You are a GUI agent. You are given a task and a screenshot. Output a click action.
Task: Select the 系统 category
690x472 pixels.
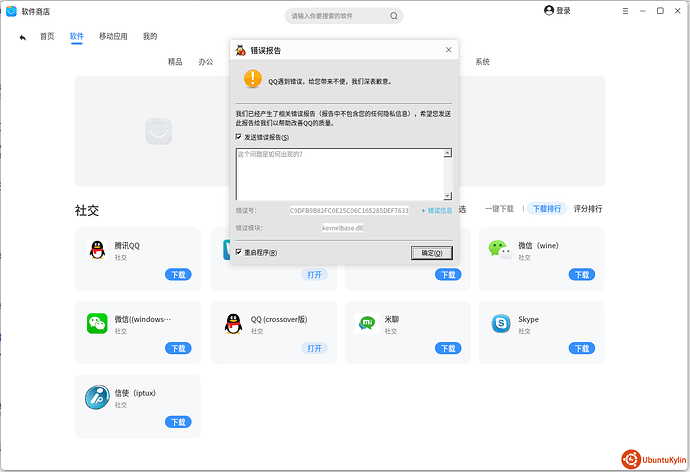pos(483,62)
